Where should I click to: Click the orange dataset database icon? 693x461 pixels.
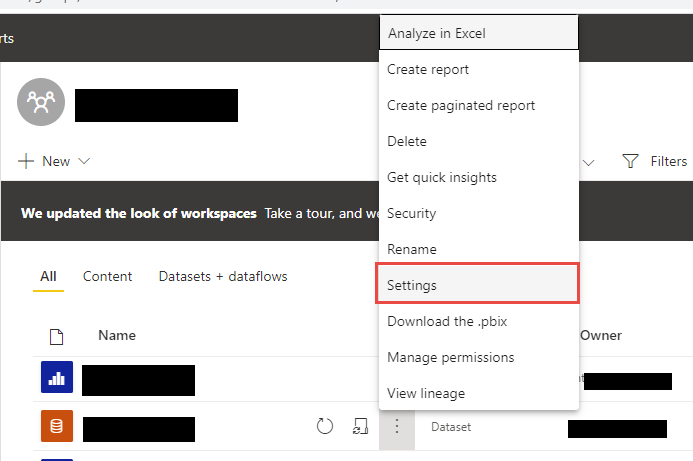click(x=57, y=427)
